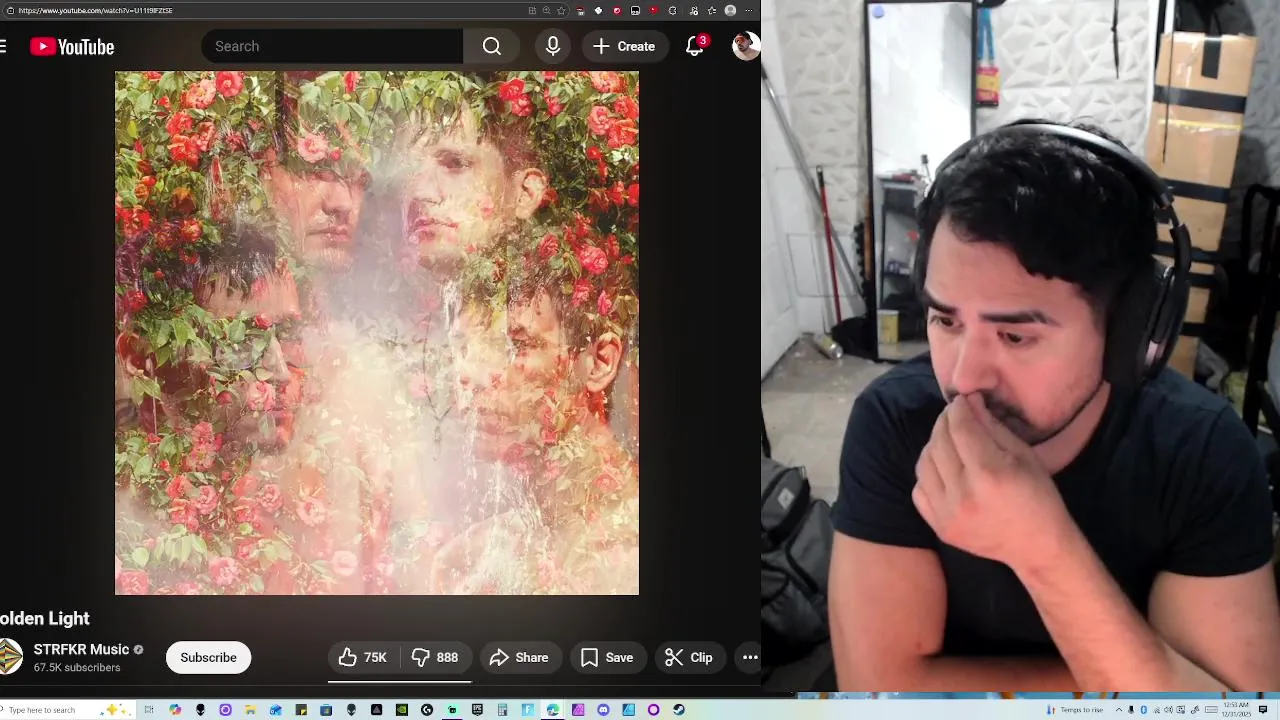Image resolution: width=1280 pixels, height=720 pixels.
Task: Click the YouTube search input field
Action: click(x=332, y=46)
